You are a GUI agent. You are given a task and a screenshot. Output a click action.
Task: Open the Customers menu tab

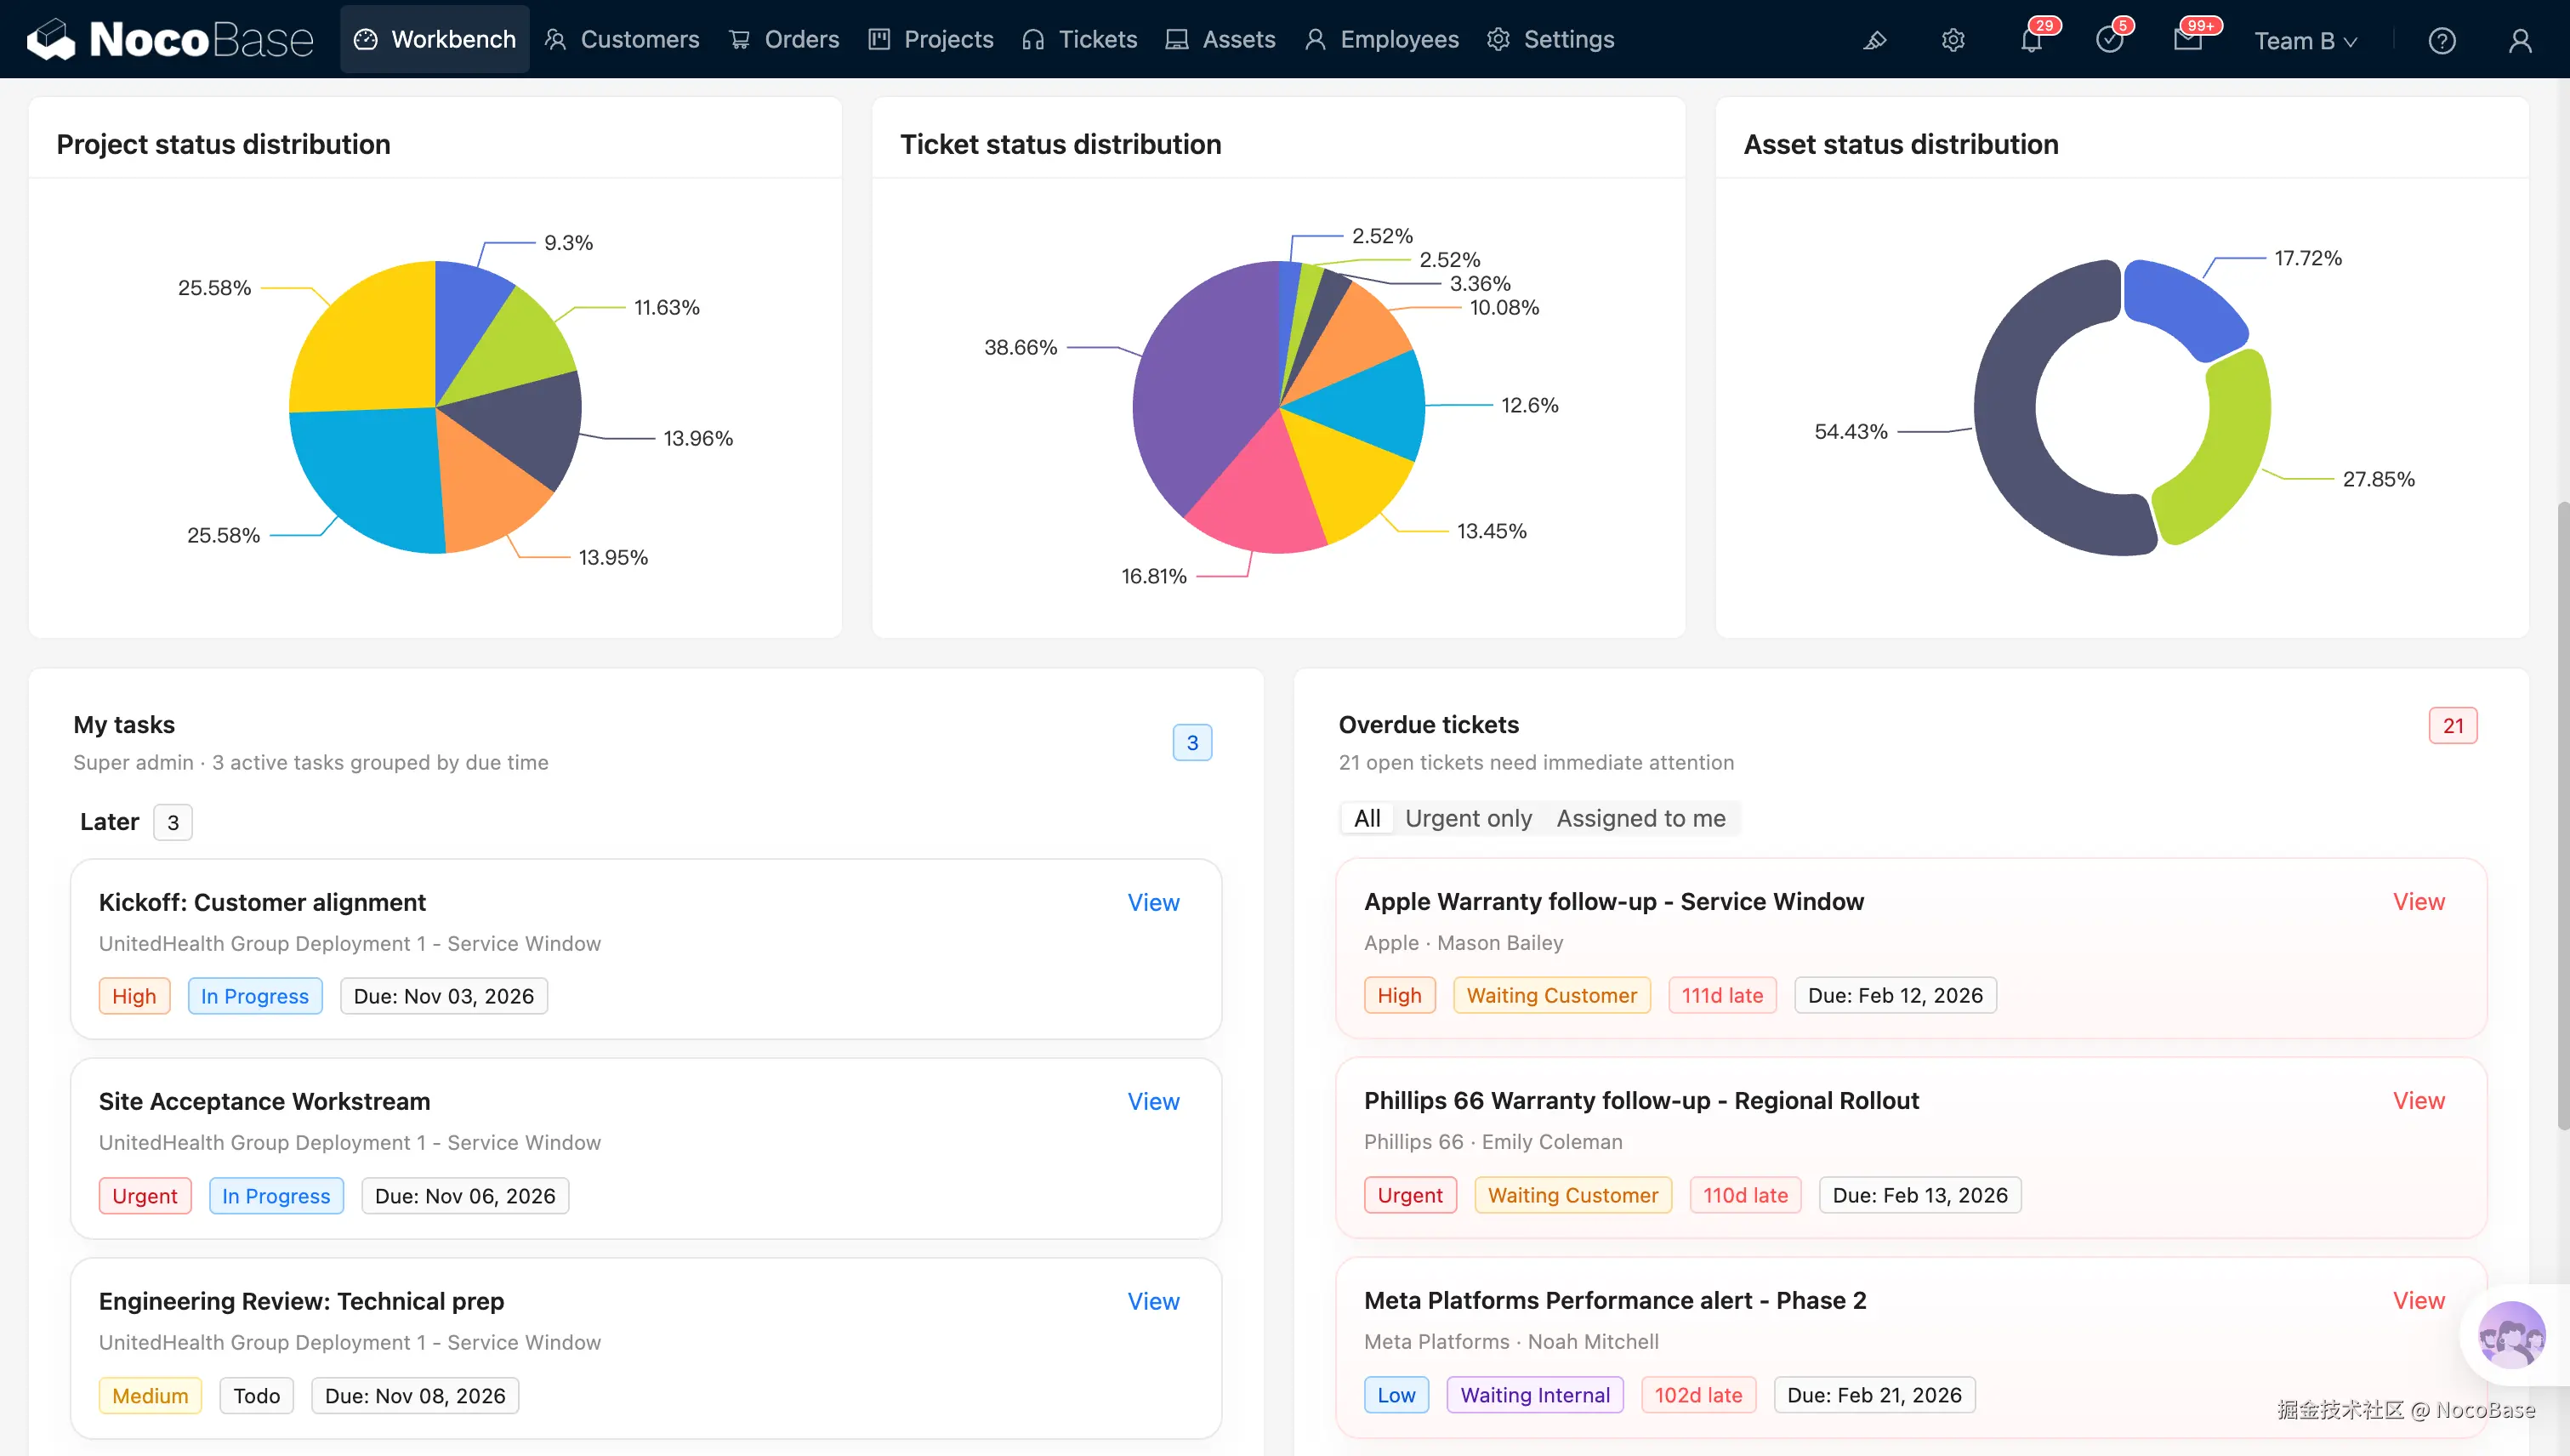(x=622, y=39)
